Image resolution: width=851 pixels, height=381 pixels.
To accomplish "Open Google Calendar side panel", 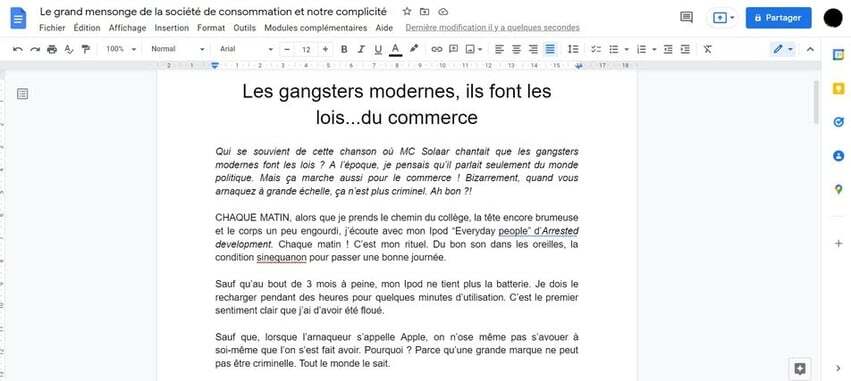I will tap(839, 55).
